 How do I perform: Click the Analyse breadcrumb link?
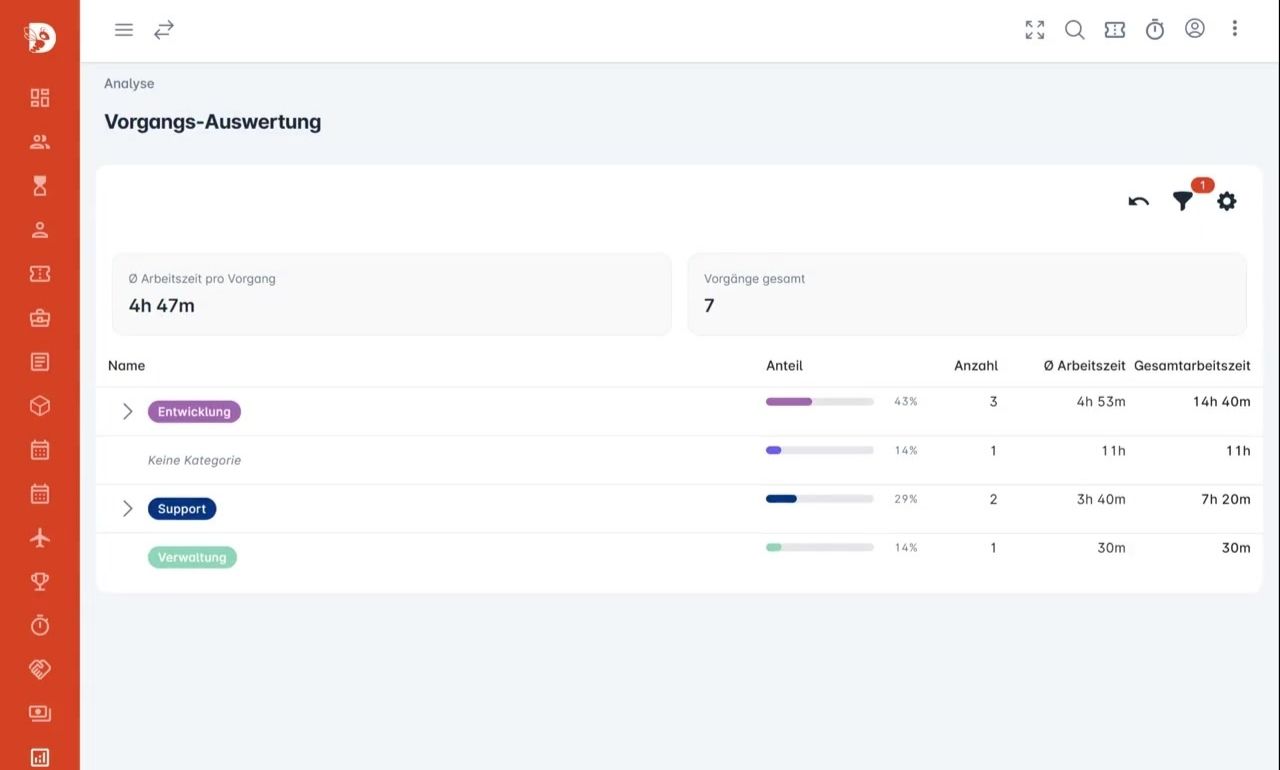(129, 84)
